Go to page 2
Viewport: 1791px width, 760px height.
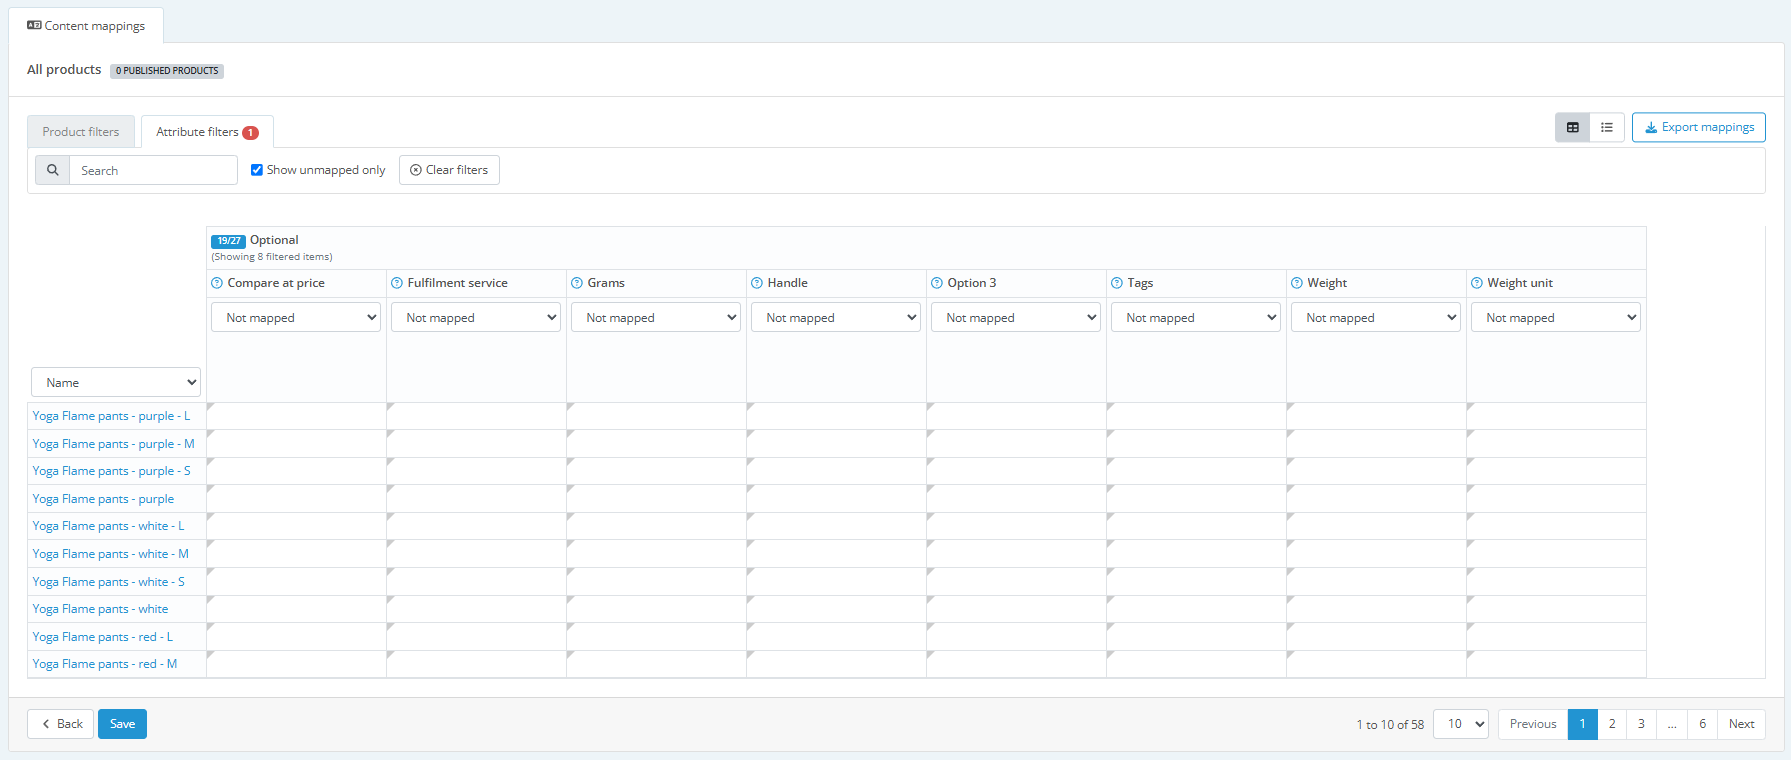1612,724
